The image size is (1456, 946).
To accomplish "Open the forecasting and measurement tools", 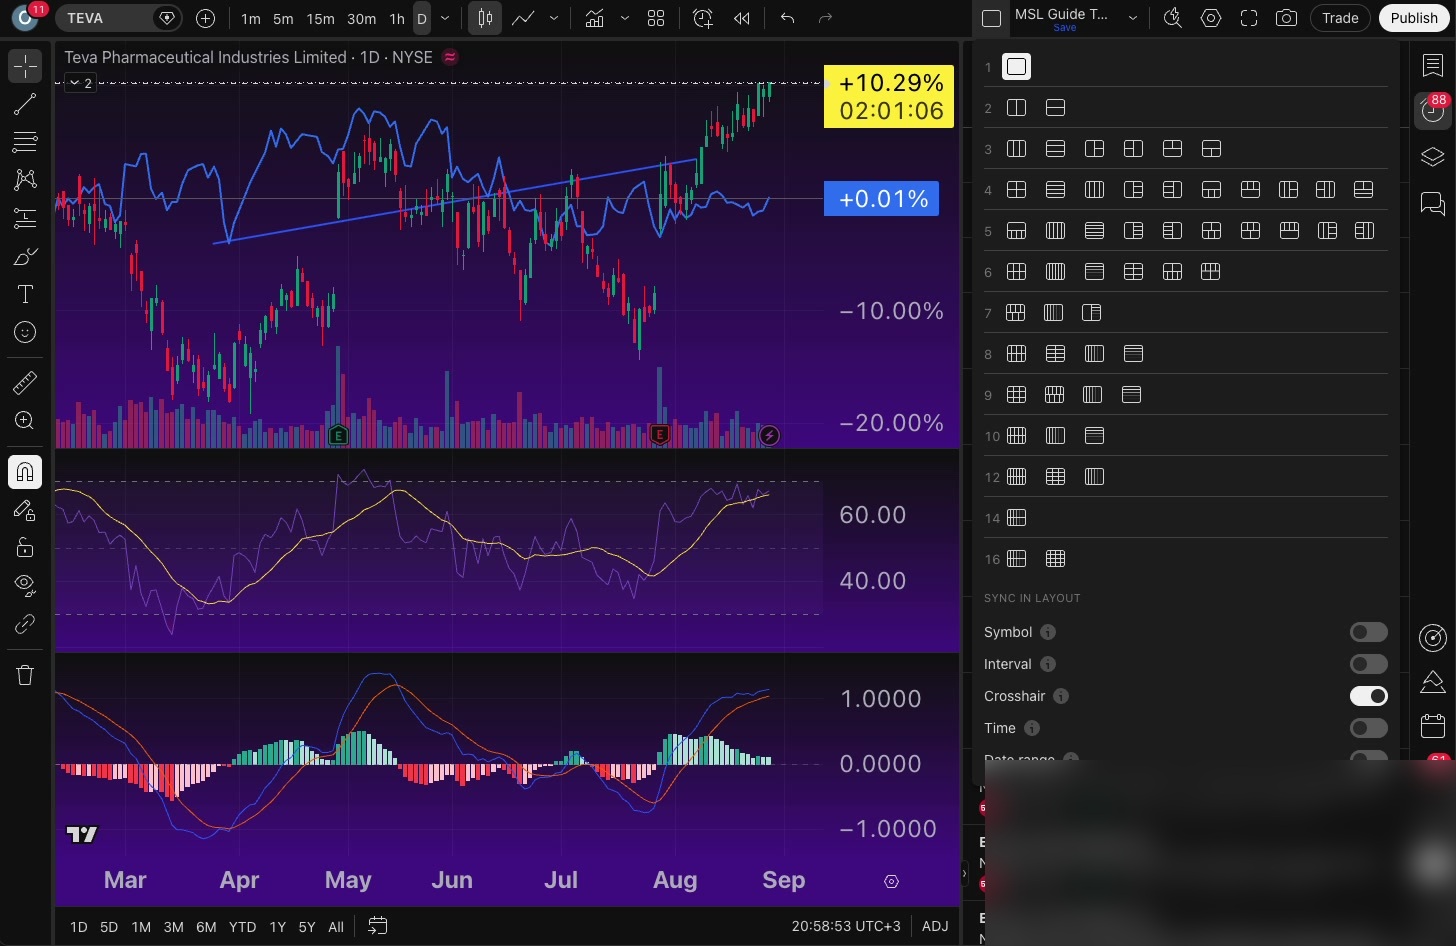I will (x=25, y=218).
